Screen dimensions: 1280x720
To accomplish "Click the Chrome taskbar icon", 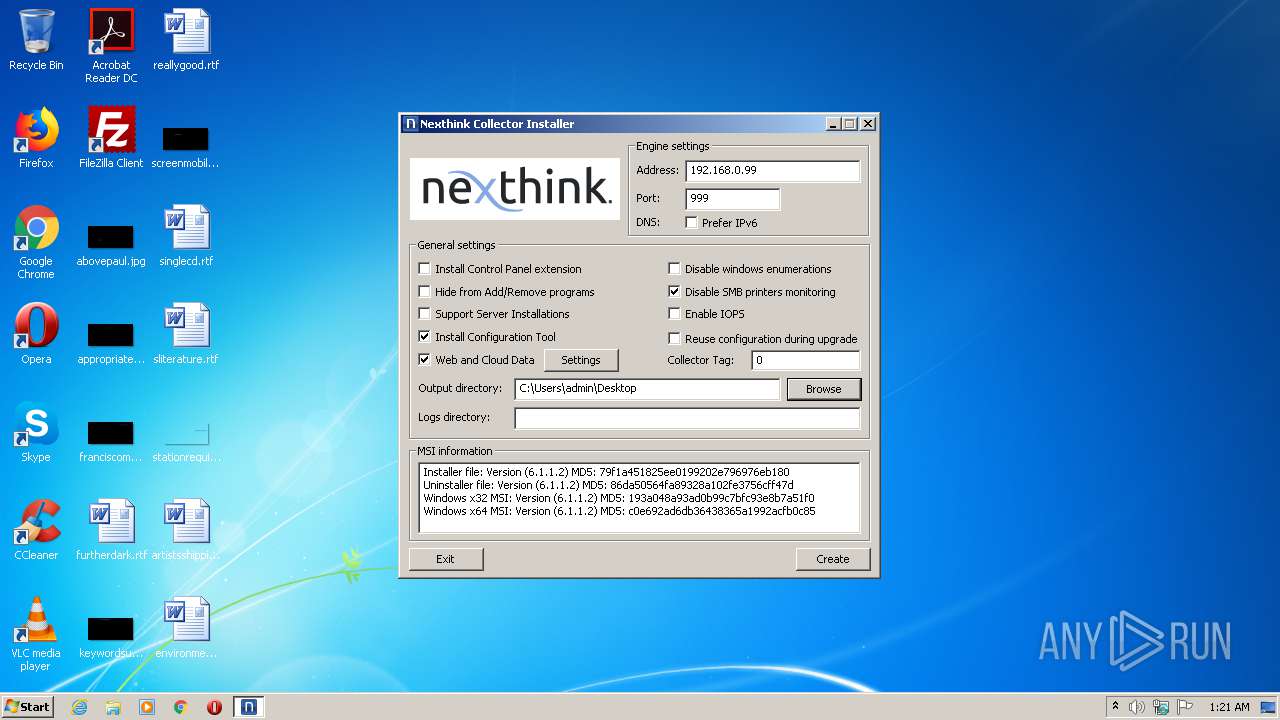I will pos(181,707).
